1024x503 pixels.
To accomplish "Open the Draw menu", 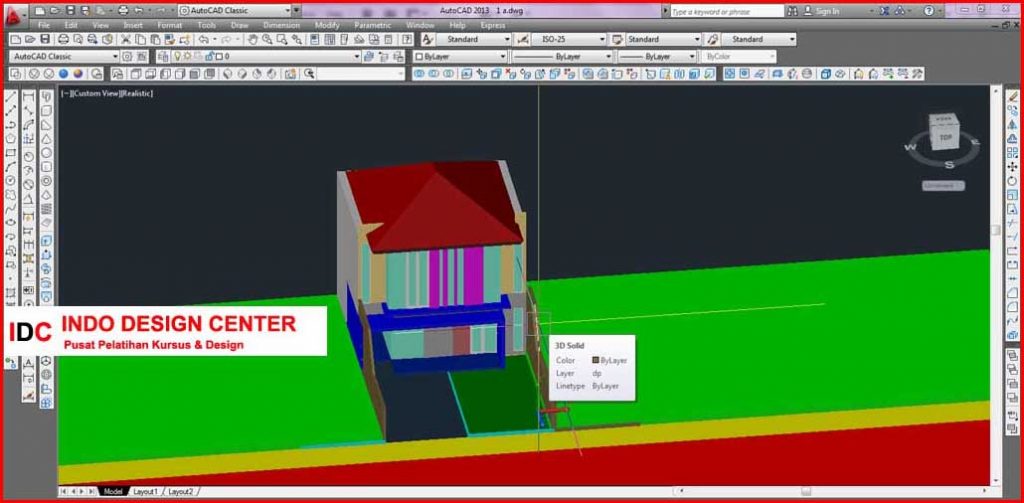I will (239, 25).
